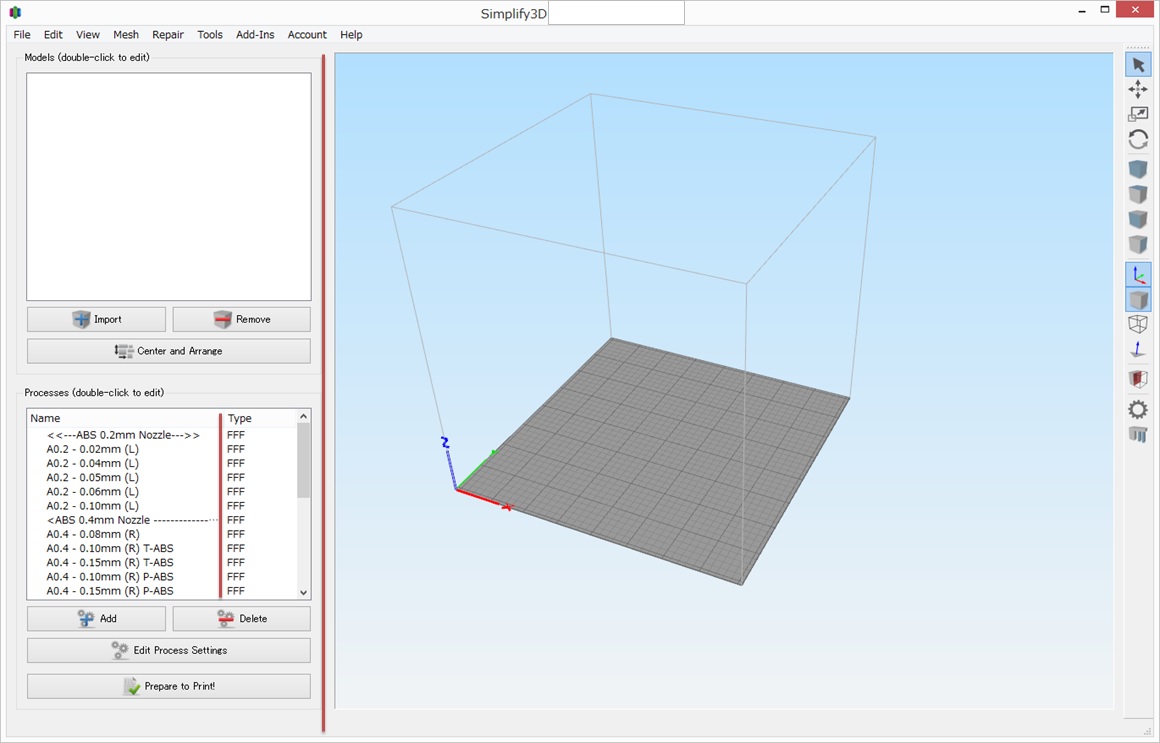Sort processes by Name column header
Screen dimensions: 1160x743
tap(123, 418)
